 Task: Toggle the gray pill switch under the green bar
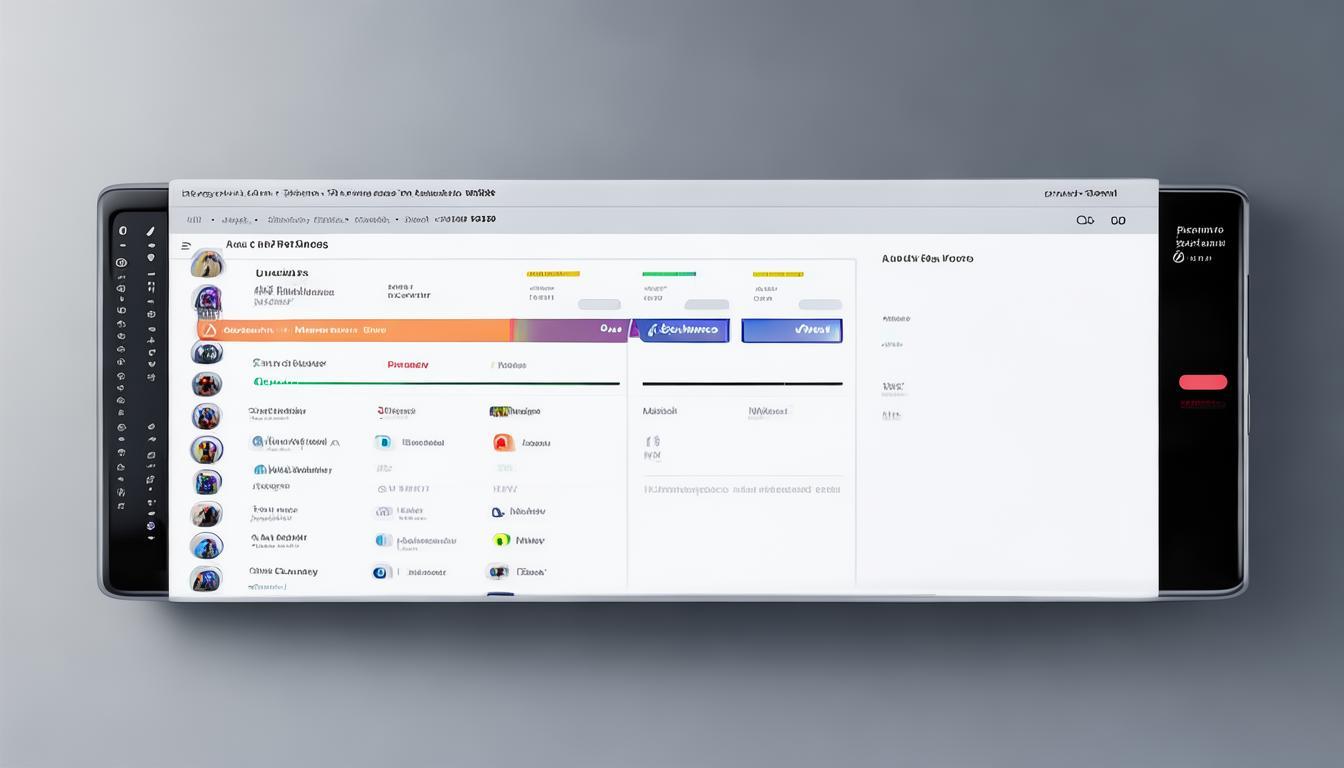point(707,304)
